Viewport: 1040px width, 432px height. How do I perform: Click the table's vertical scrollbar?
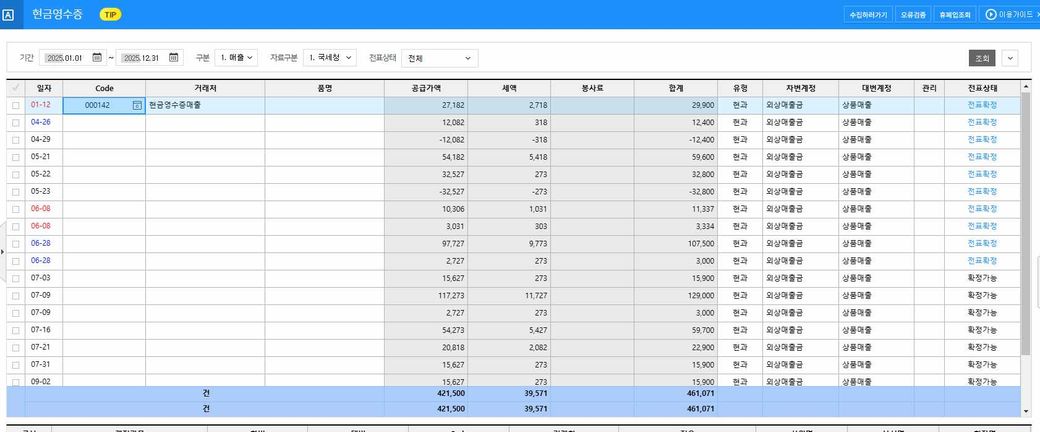pos(1025,230)
